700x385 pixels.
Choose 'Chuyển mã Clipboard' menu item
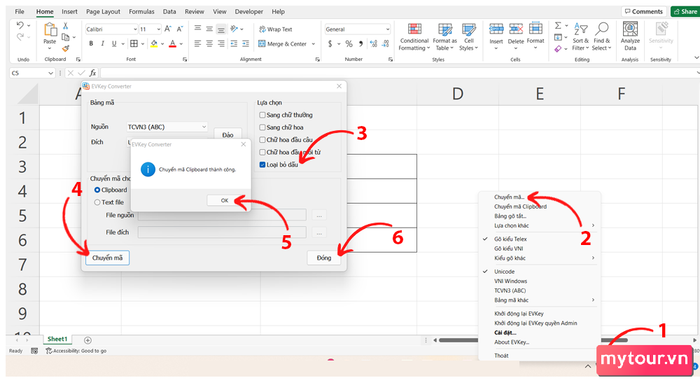click(520, 207)
